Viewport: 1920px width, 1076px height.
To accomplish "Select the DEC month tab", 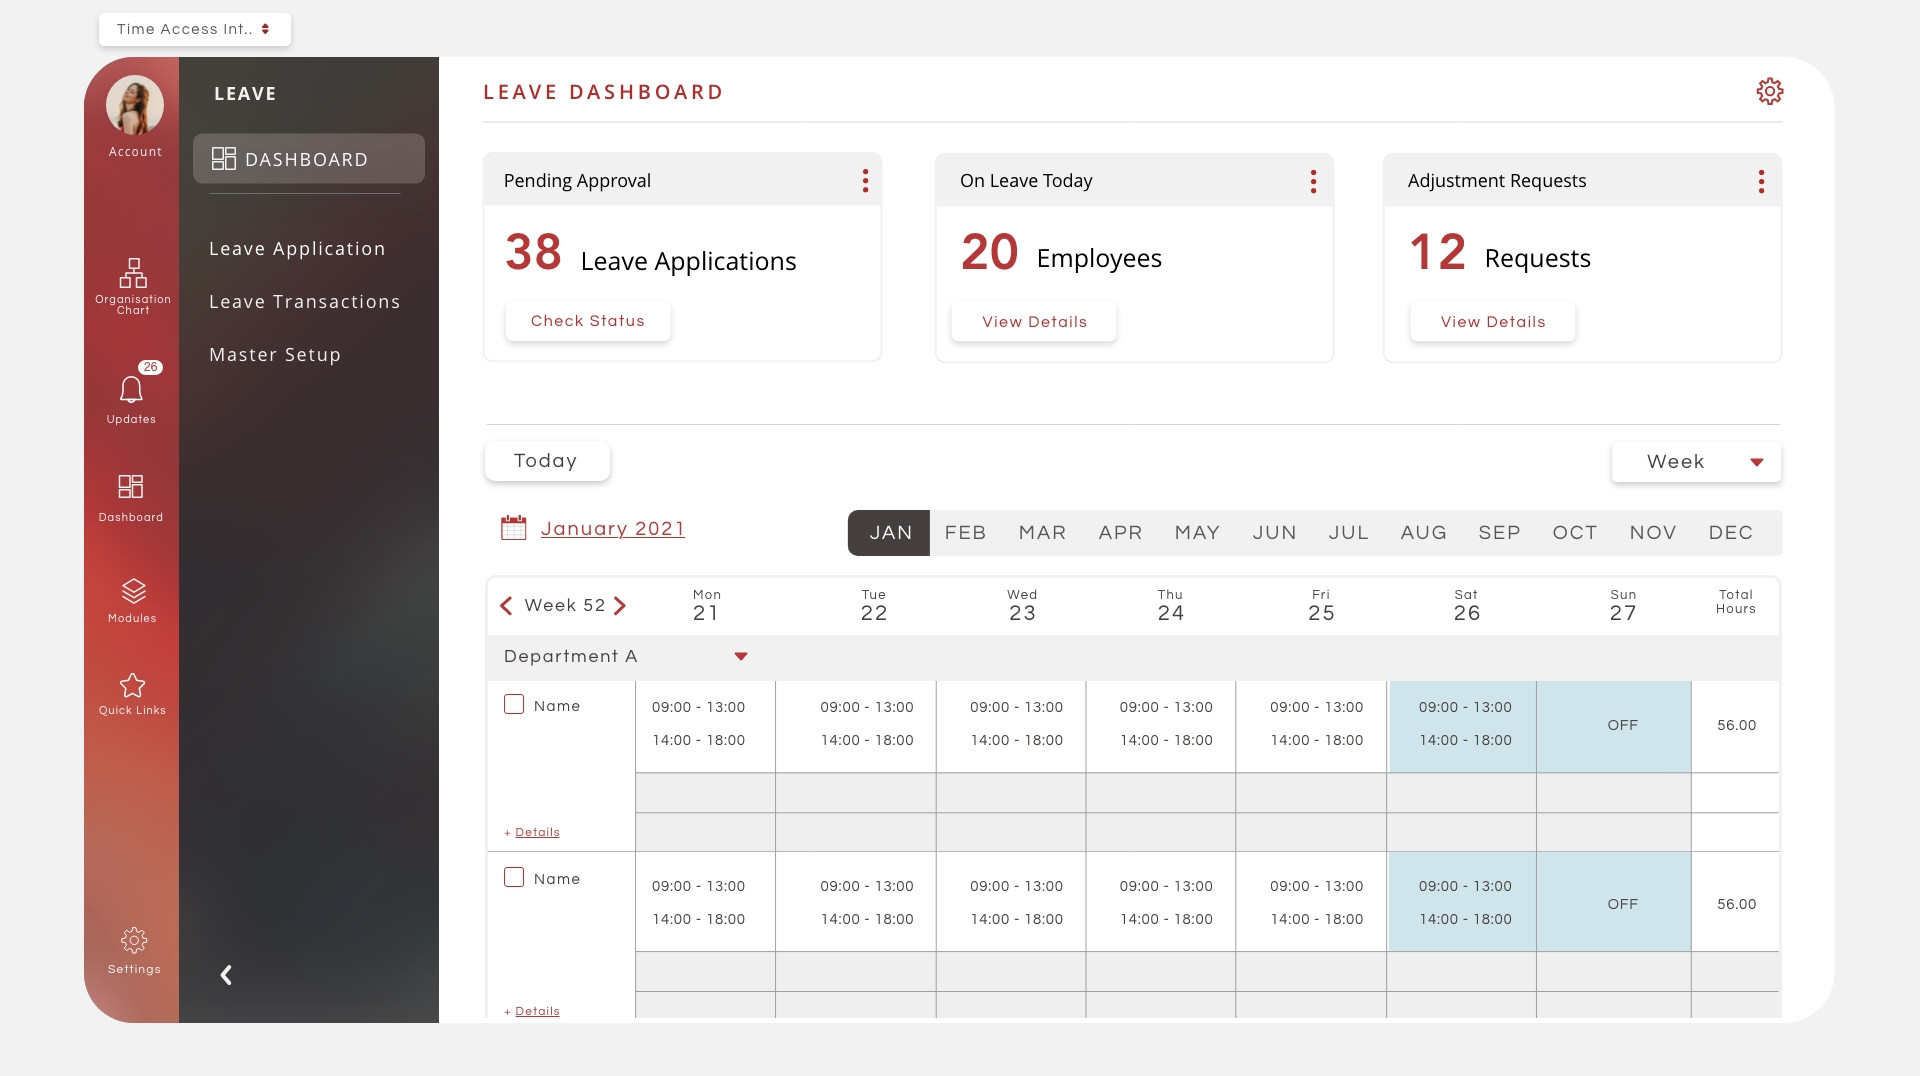I will [x=1731, y=532].
